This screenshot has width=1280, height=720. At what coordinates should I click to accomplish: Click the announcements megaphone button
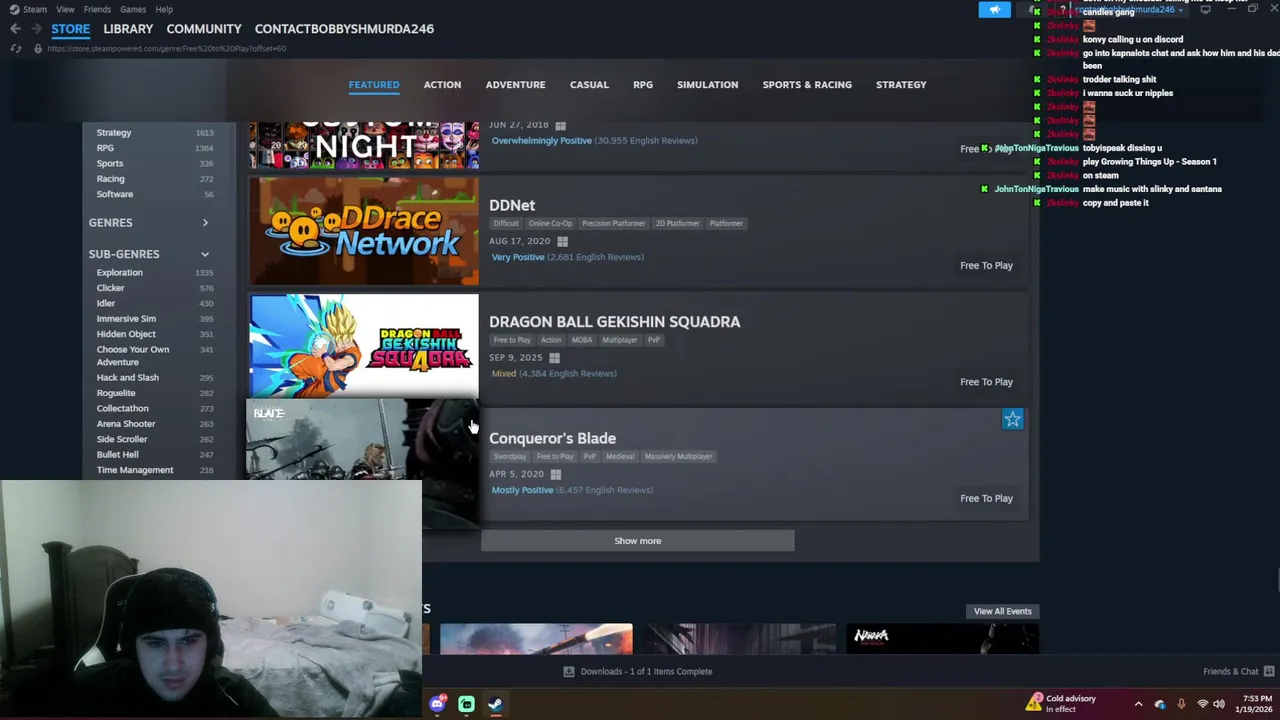[994, 10]
